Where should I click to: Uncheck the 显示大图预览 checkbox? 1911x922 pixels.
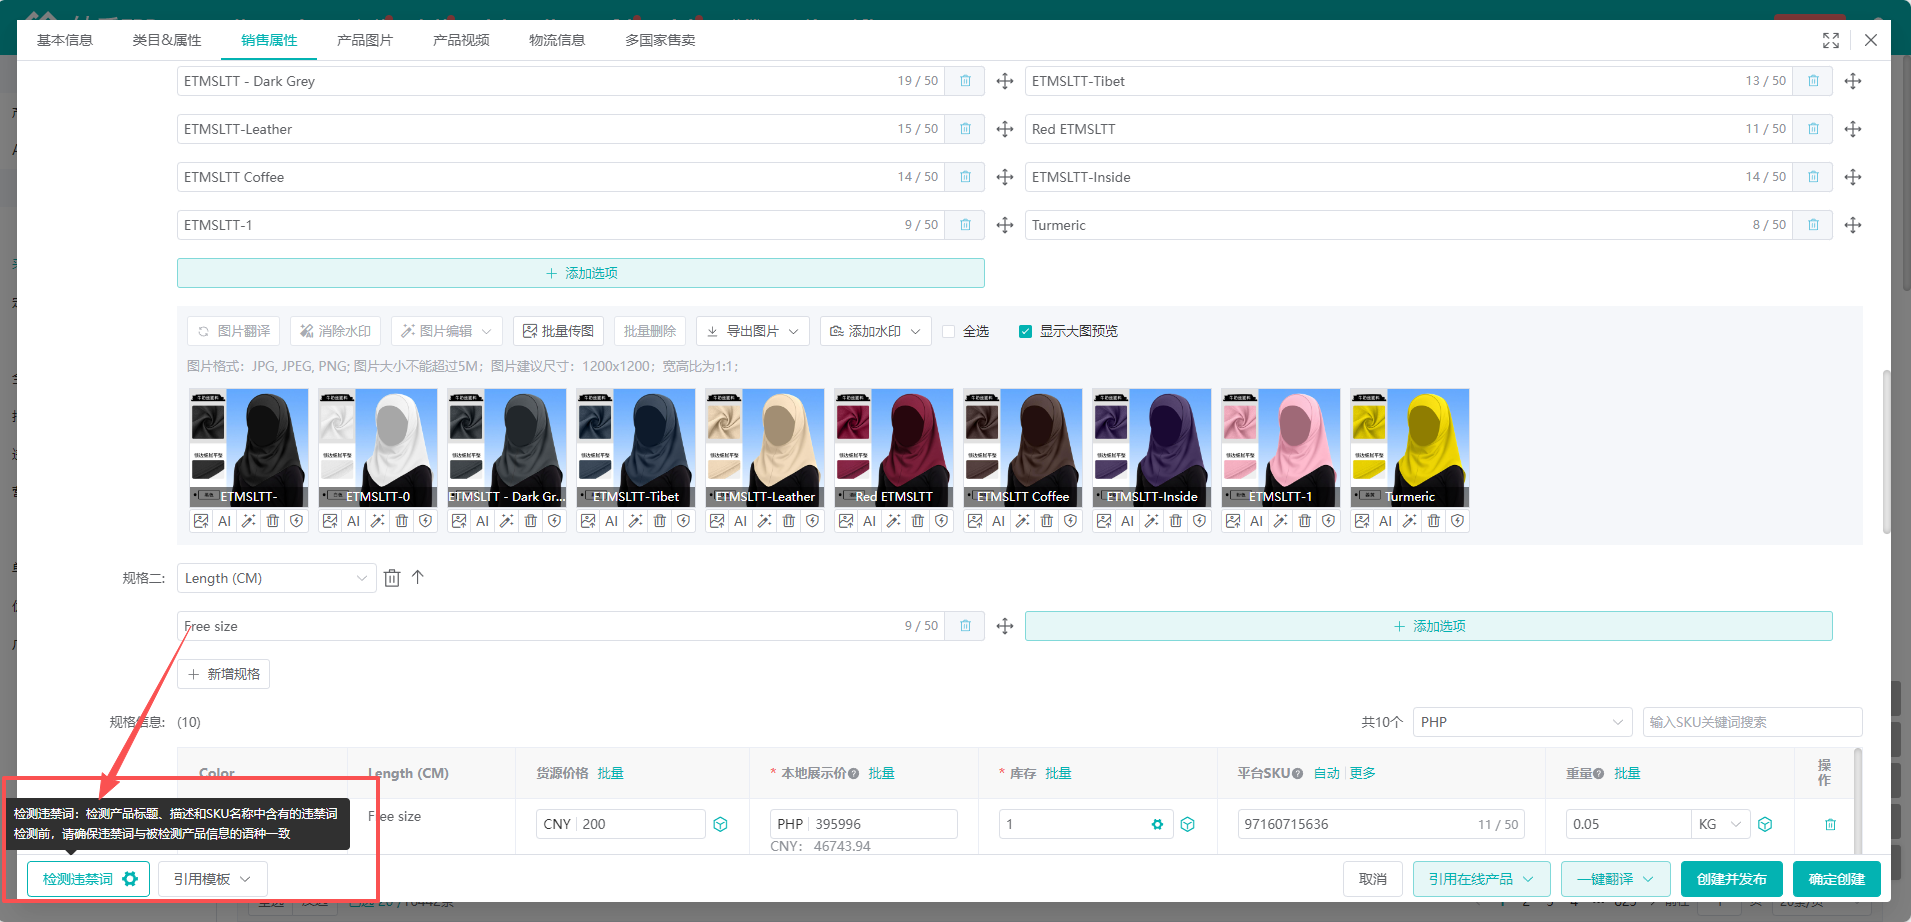[x=1025, y=331]
